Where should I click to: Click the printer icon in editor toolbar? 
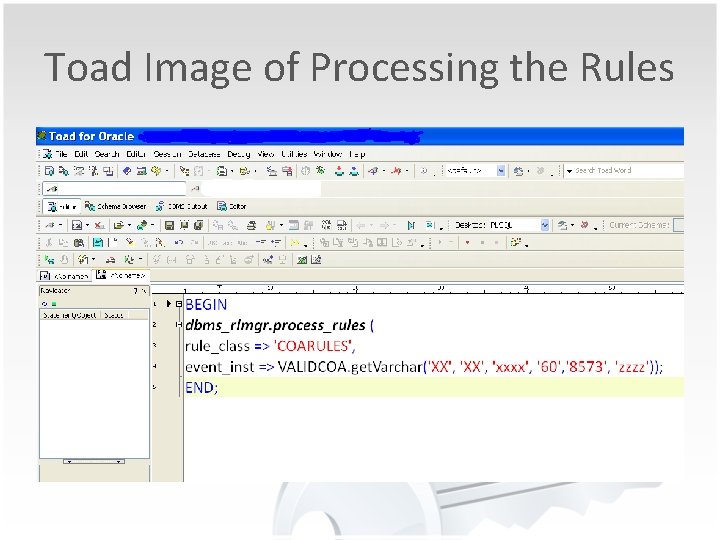click(x=251, y=225)
